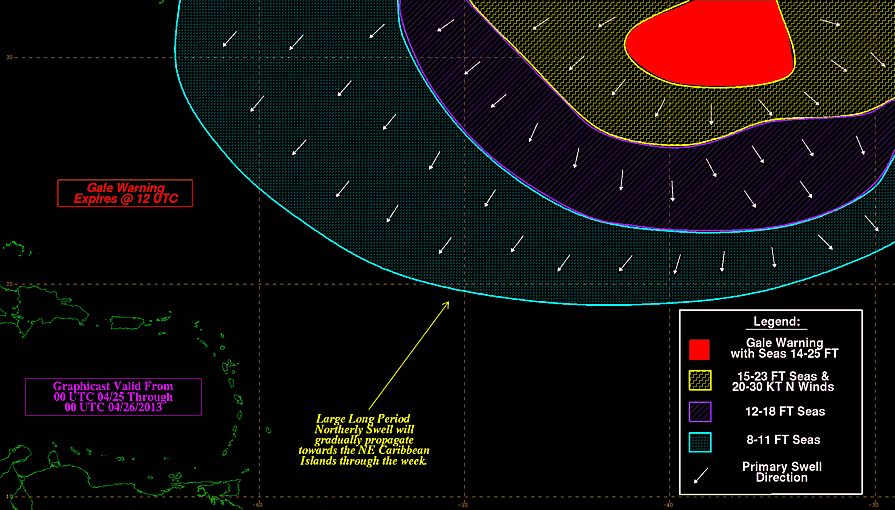Click the '-60' longitude label at bottom
Viewport: 895px width, 510px height.
[257, 505]
